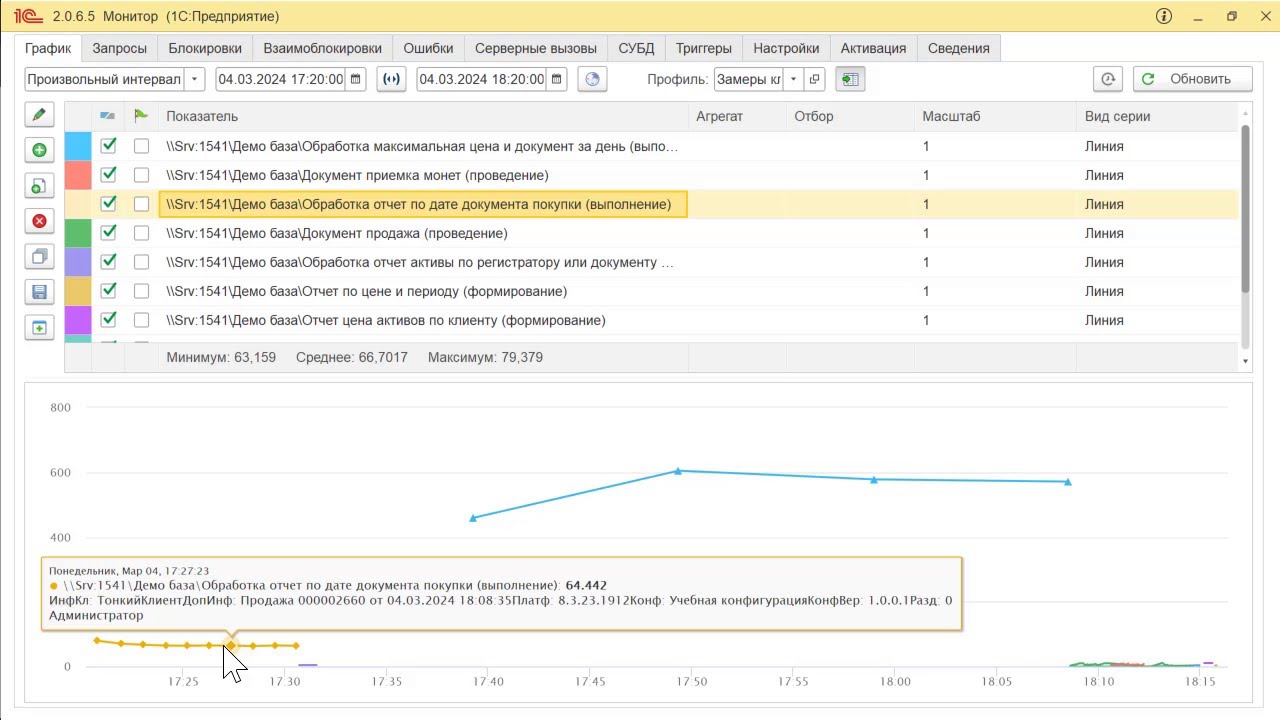1280x720 pixels.
Task: Select the Документ продажа (проведение) row text
Action: (x=337, y=233)
